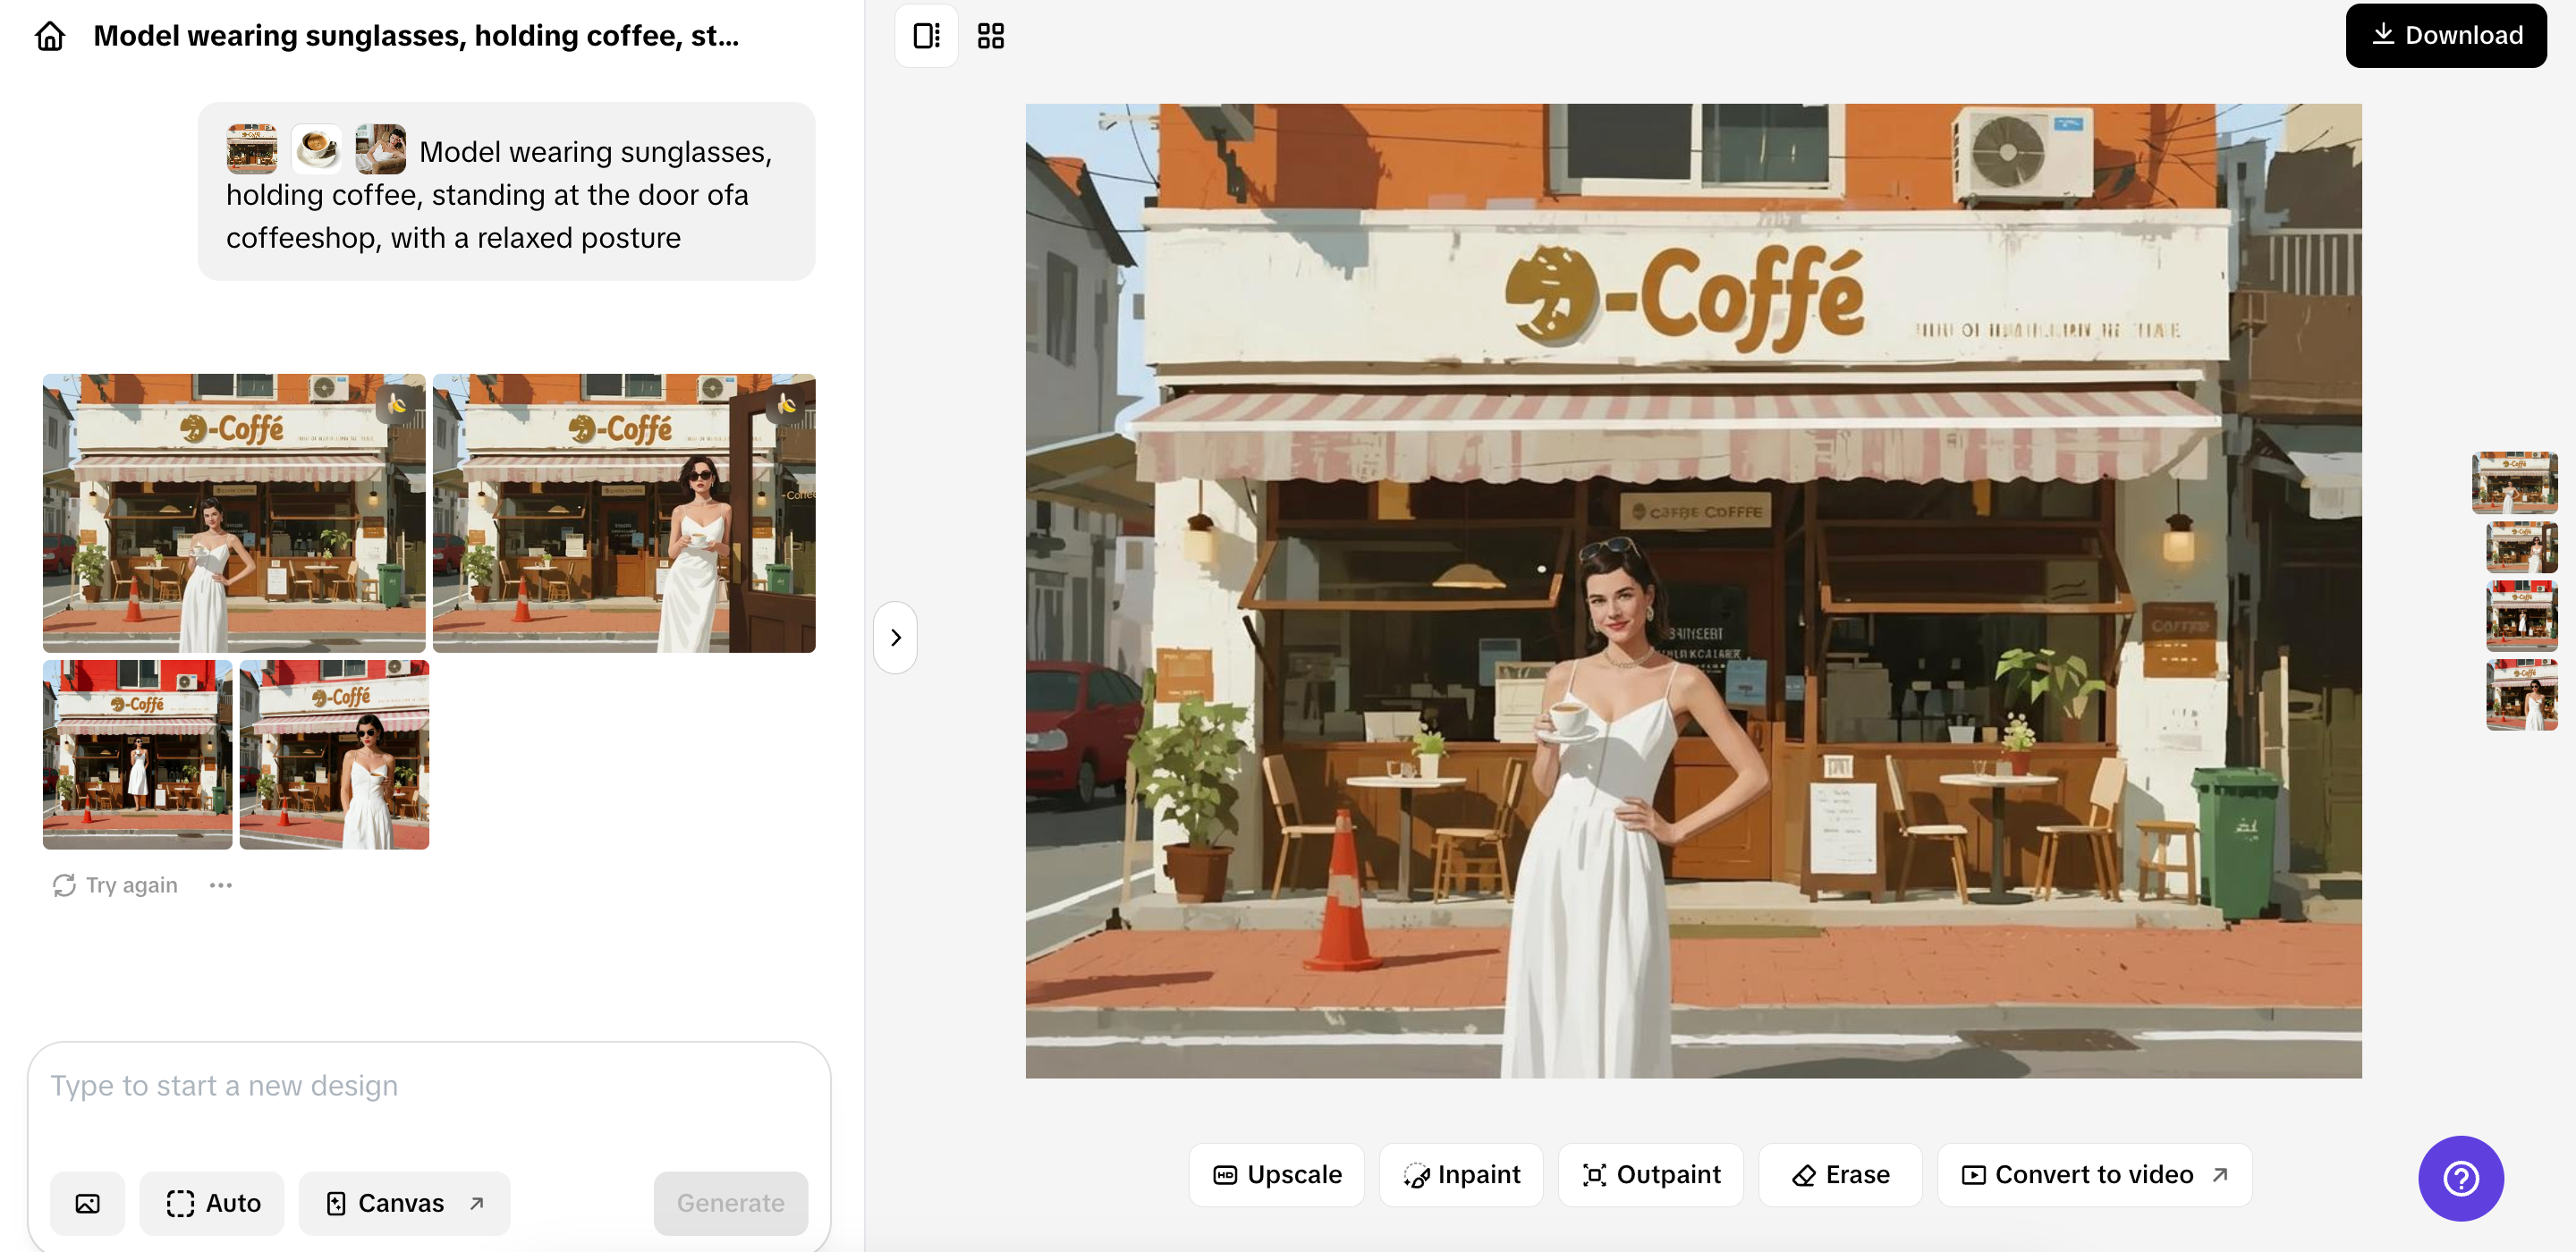
Task: Select second generated image with door
Action: [x=624, y=513]
